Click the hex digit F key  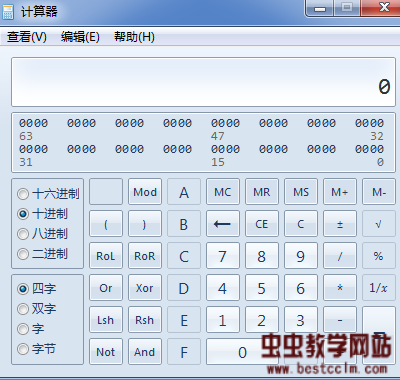coord(184,352)
